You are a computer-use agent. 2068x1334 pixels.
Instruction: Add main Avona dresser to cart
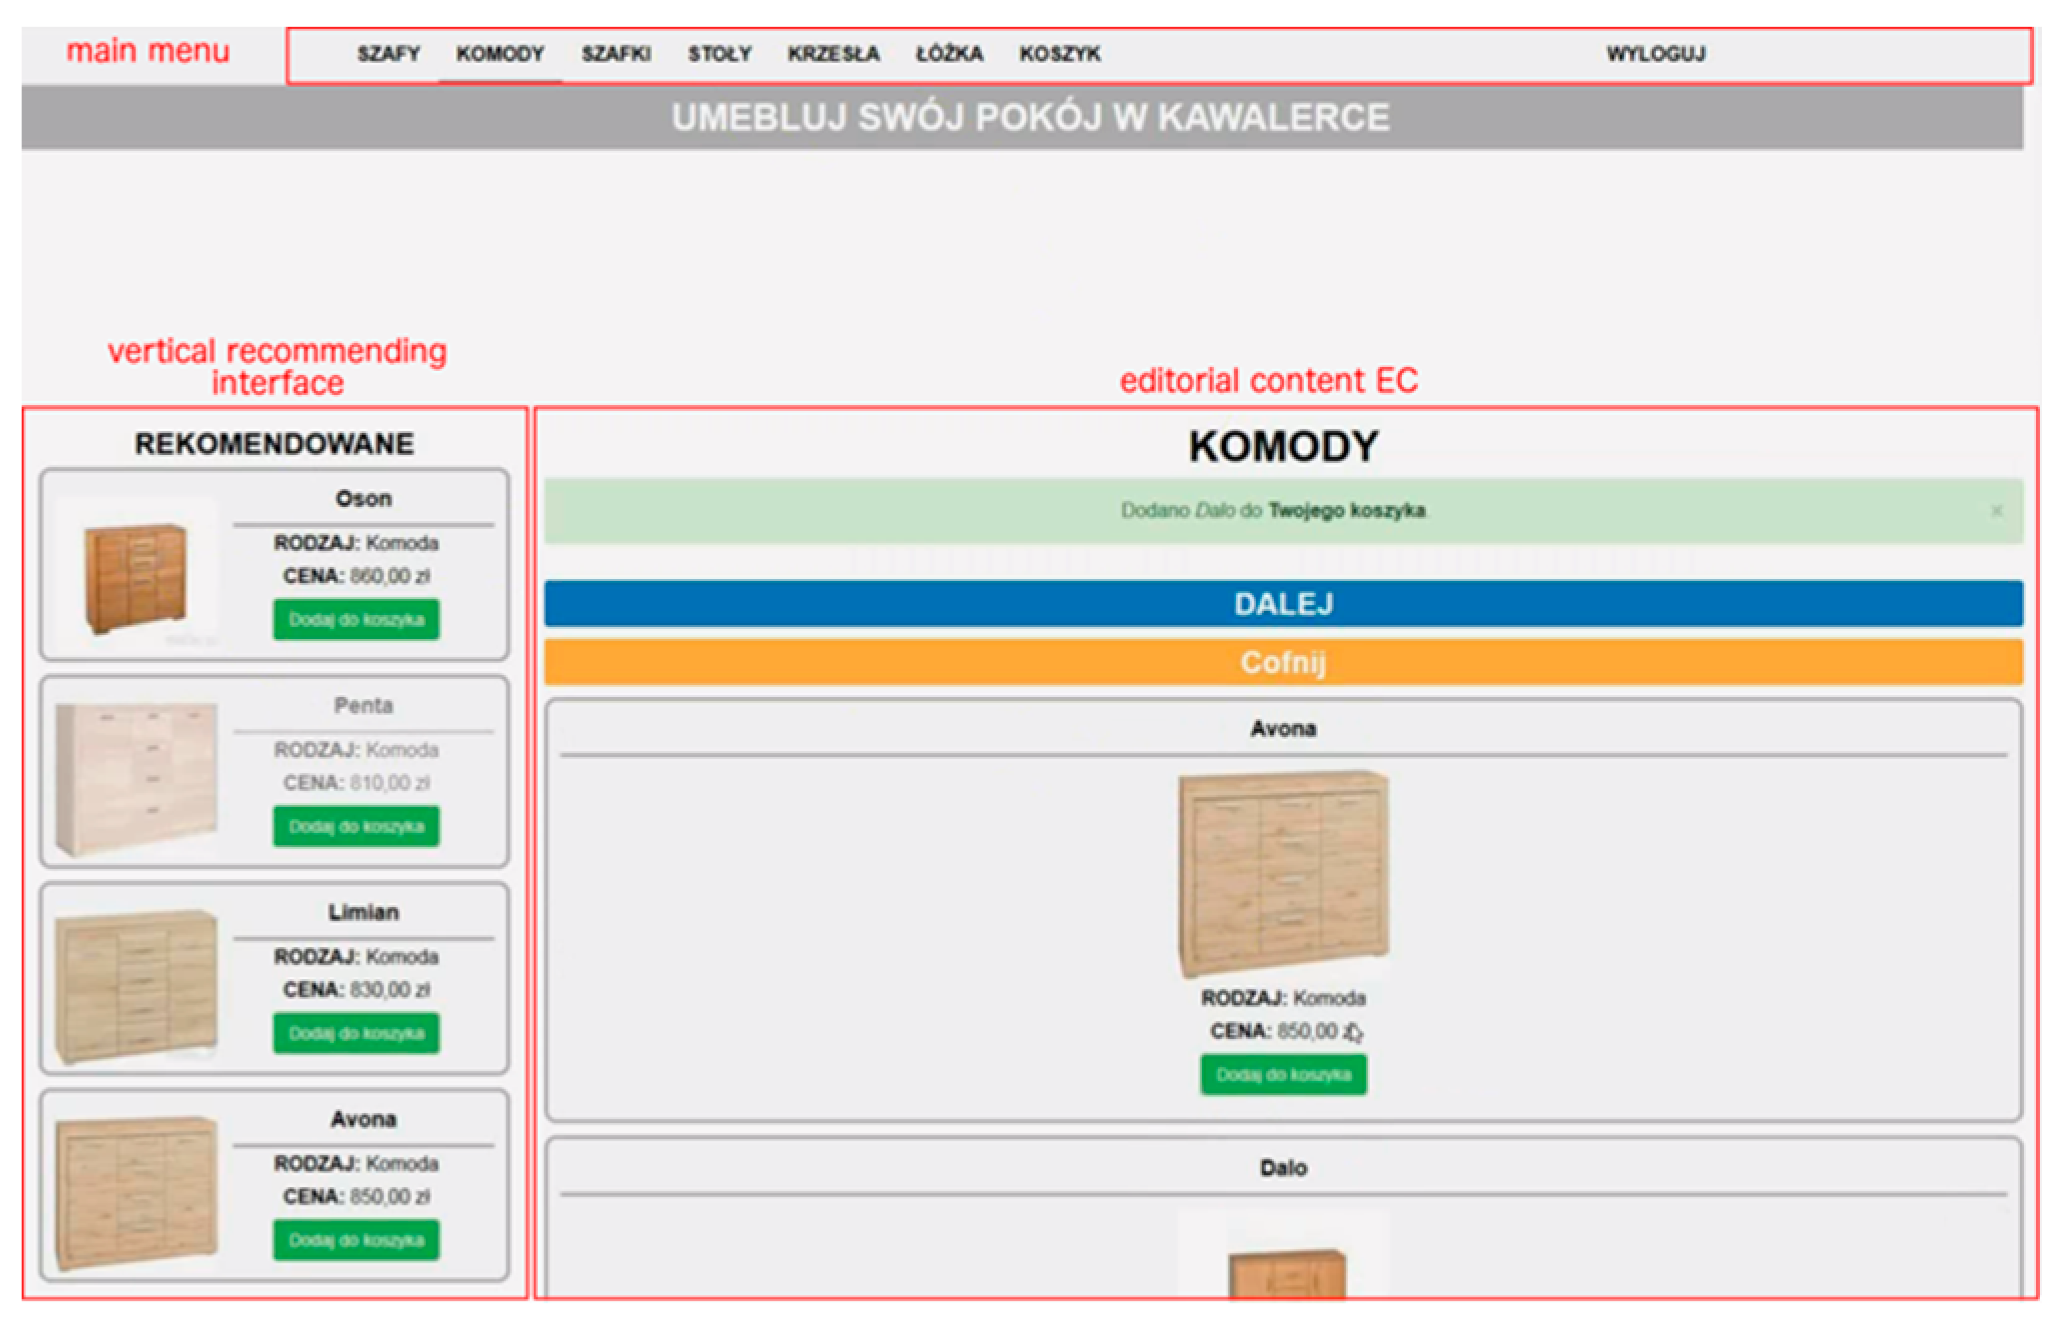coord(1283,1075)
